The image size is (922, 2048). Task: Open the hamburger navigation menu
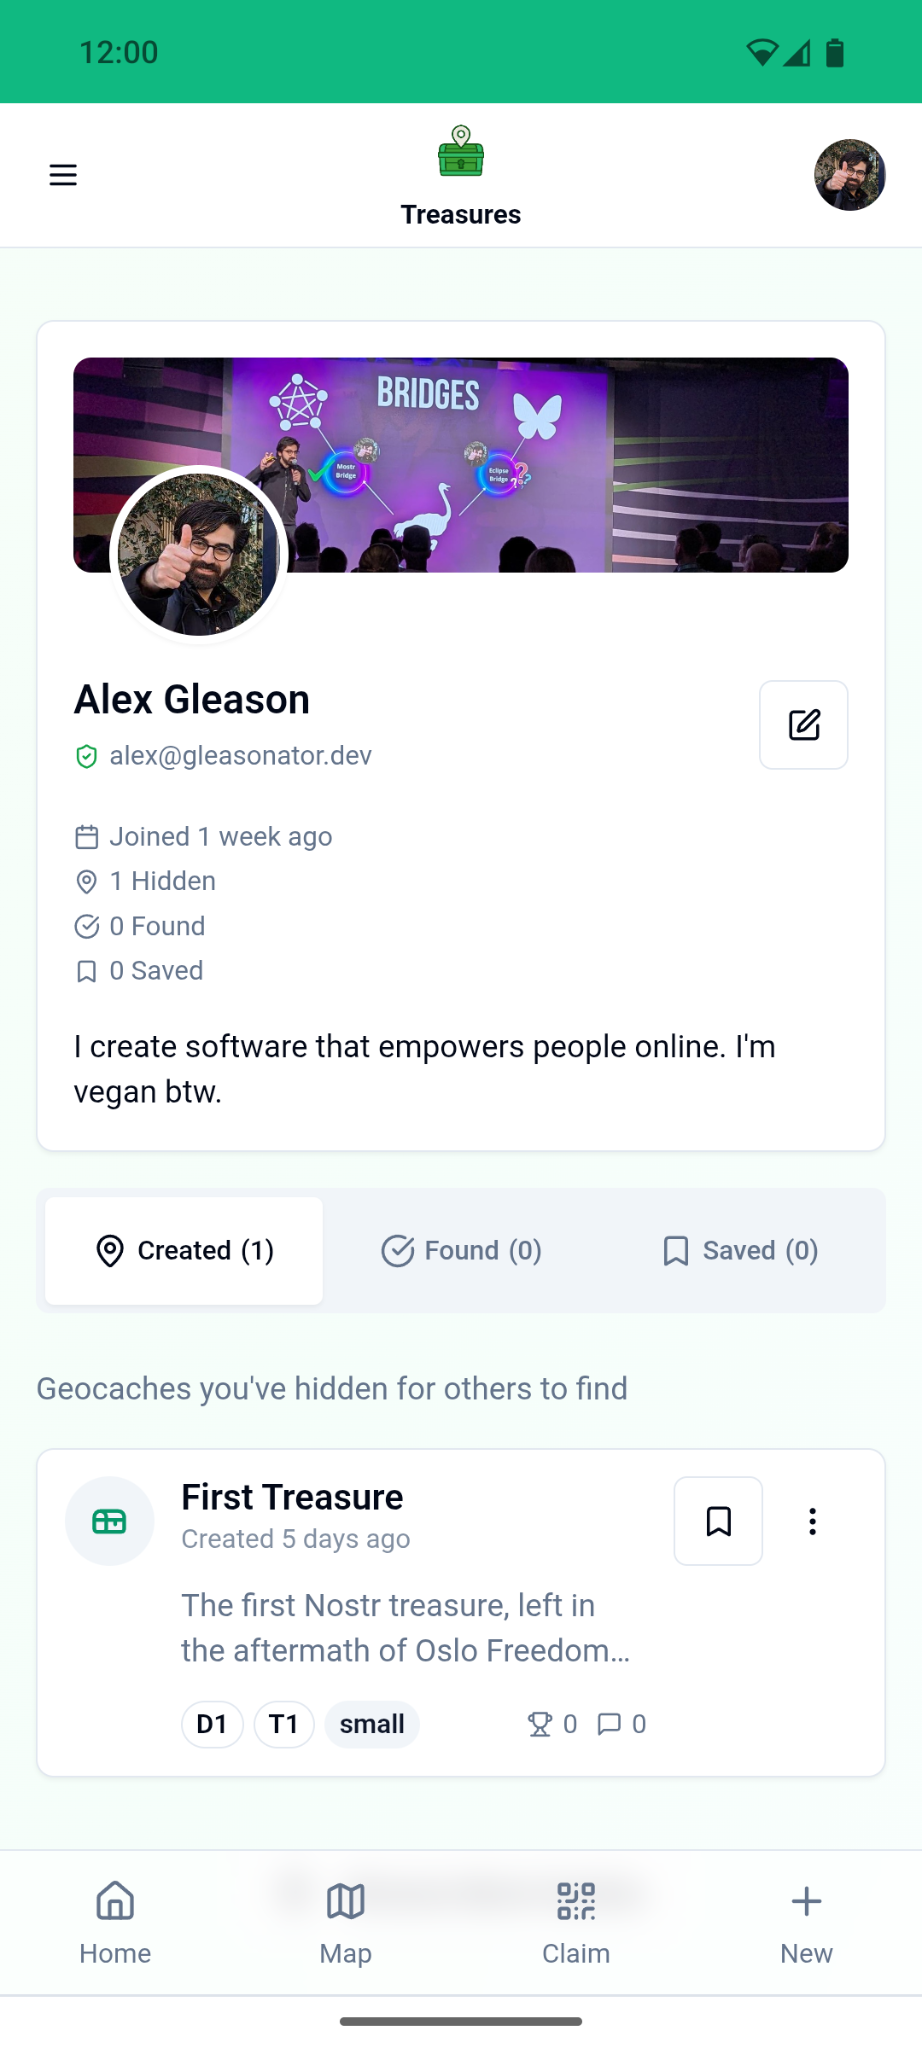pyautogui.click(x=63, y=175)
